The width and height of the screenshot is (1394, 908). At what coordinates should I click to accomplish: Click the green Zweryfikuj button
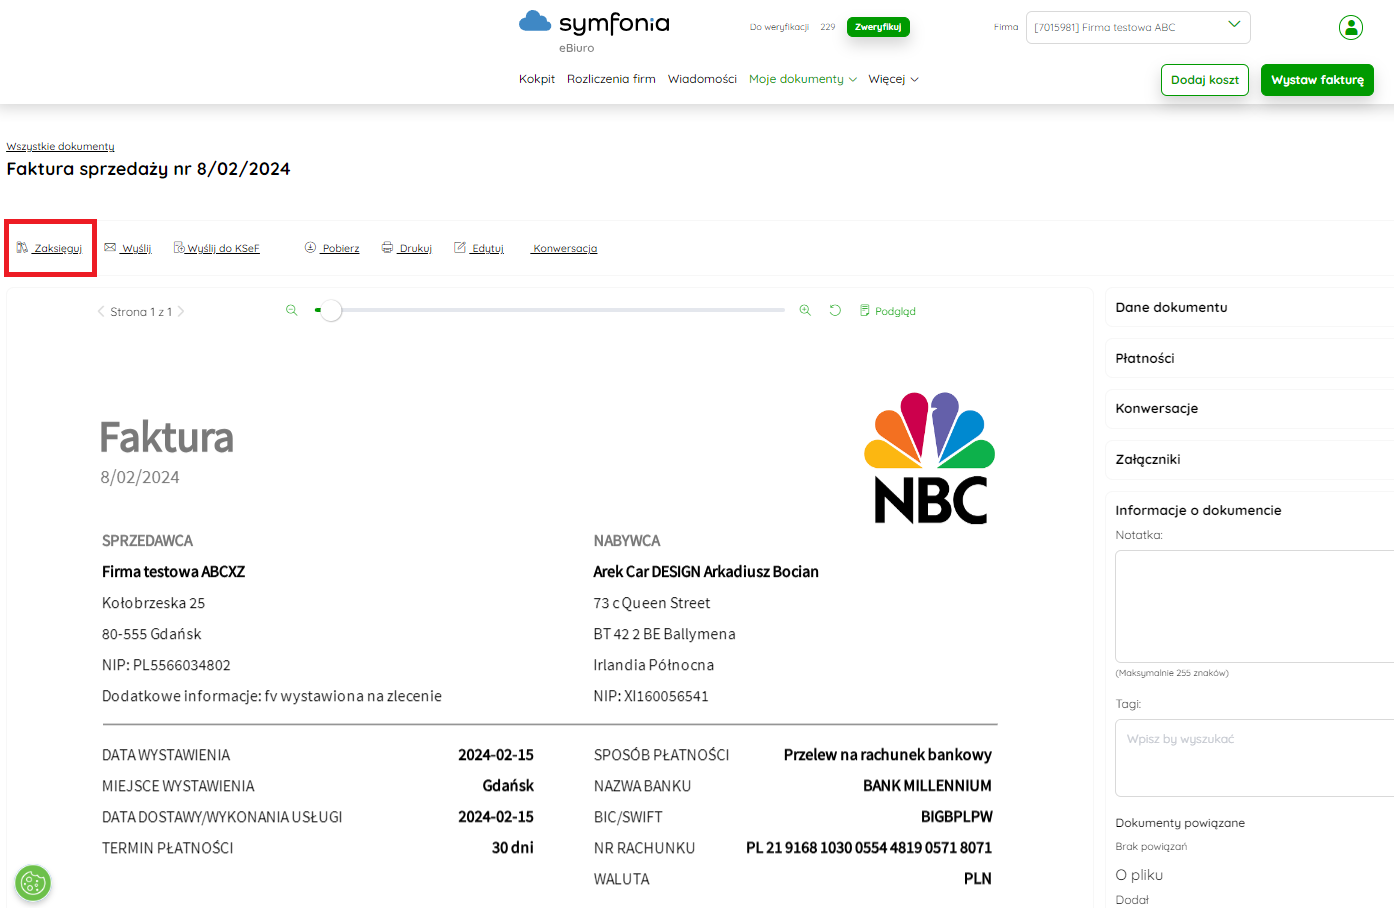tap(878, 27)
